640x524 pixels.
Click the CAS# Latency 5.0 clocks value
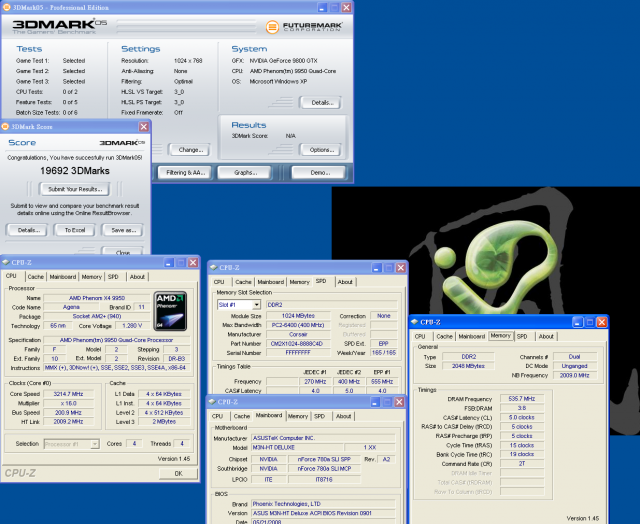point(522,417)
